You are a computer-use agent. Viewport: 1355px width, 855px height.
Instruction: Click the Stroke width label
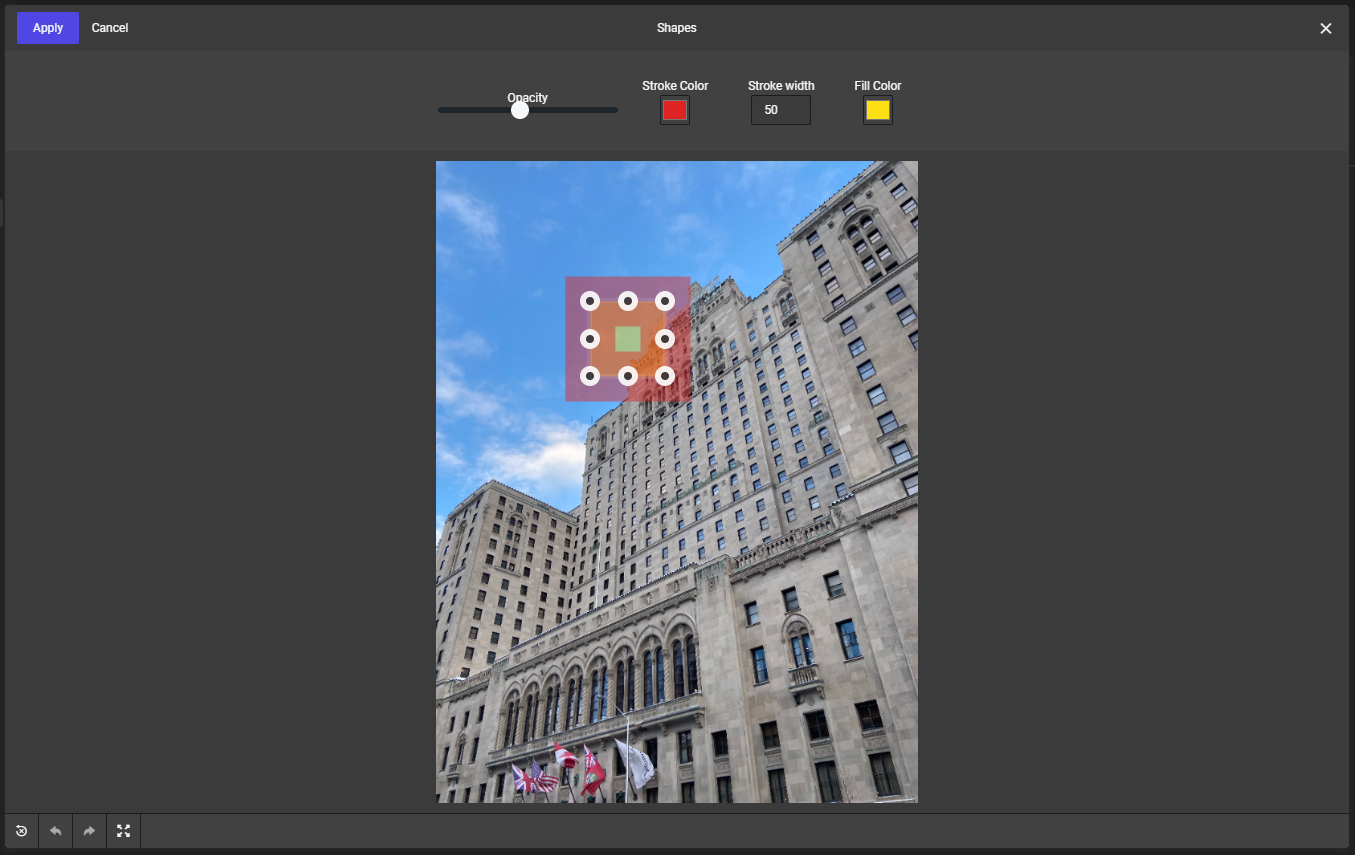pos(781,86)
